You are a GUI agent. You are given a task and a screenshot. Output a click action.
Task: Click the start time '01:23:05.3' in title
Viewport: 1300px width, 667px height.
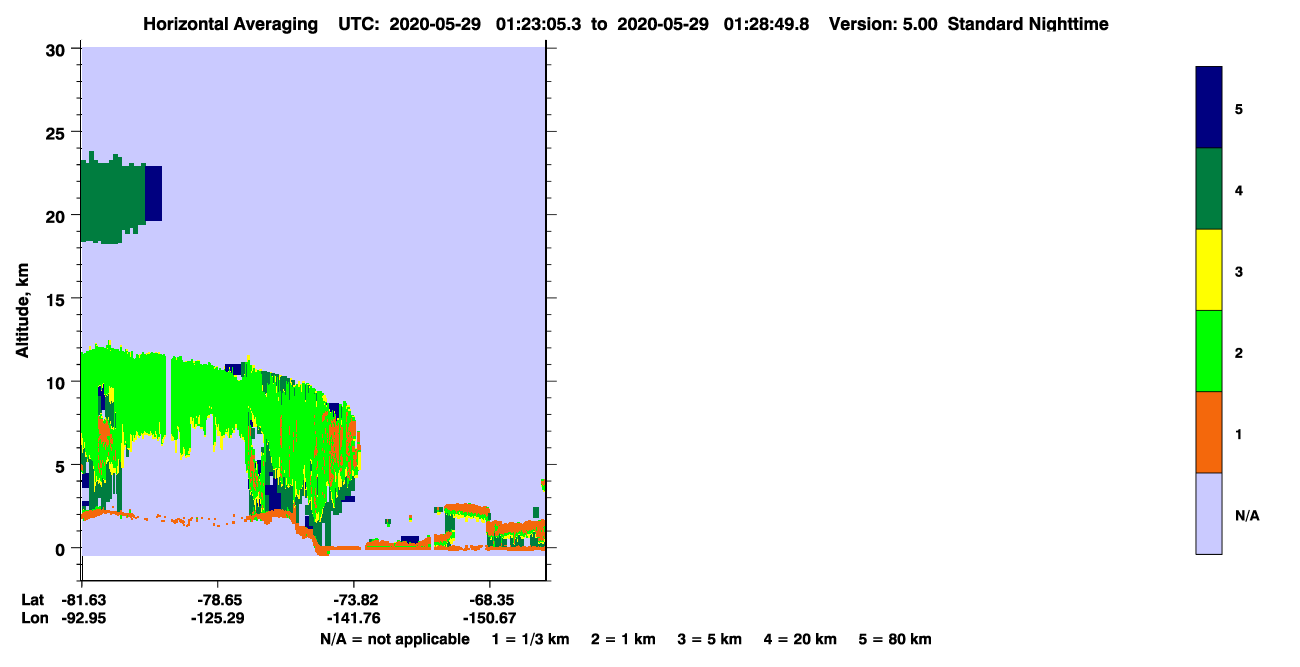[x=539, y=24]
